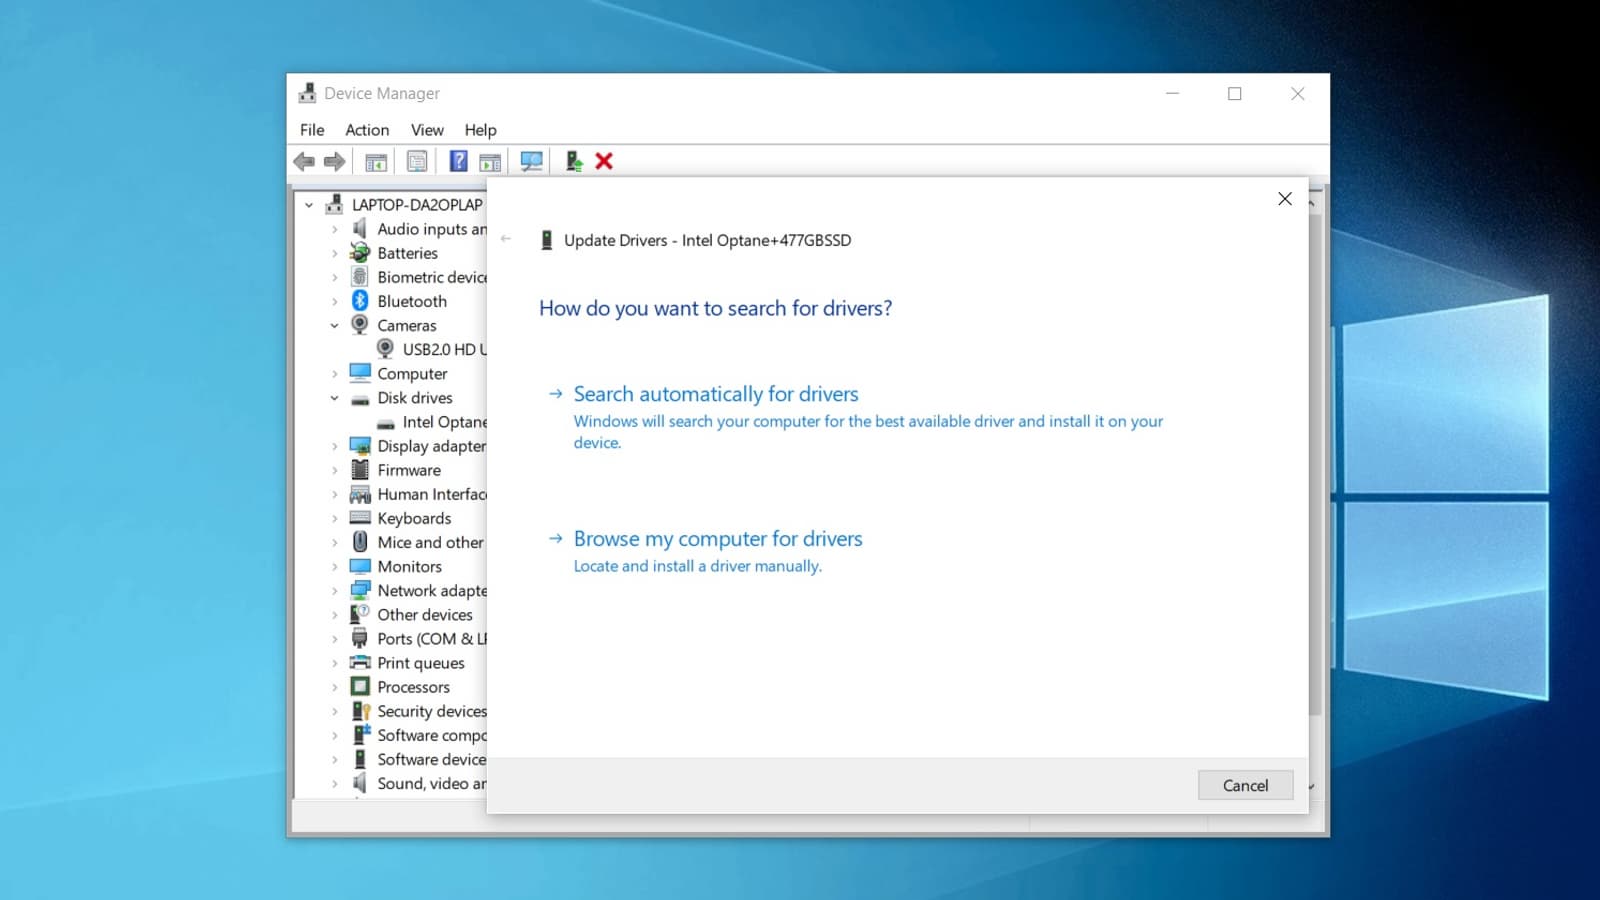
Task: Choose Search automatically for drivers
Action: click(x=715, y=394)
